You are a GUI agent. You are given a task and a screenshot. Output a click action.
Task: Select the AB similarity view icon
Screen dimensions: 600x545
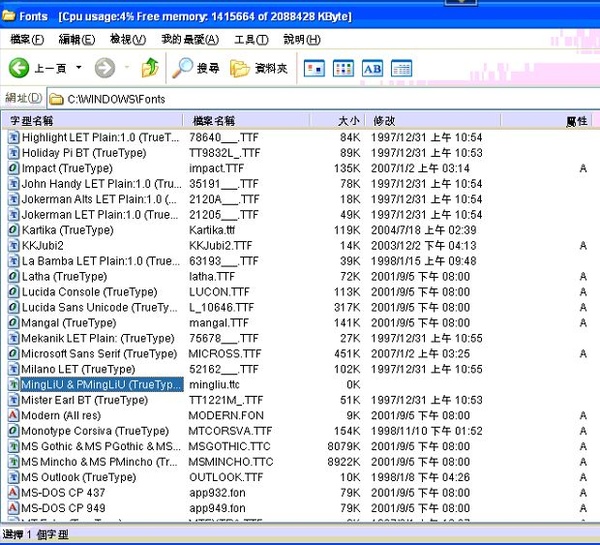[372, 69]
